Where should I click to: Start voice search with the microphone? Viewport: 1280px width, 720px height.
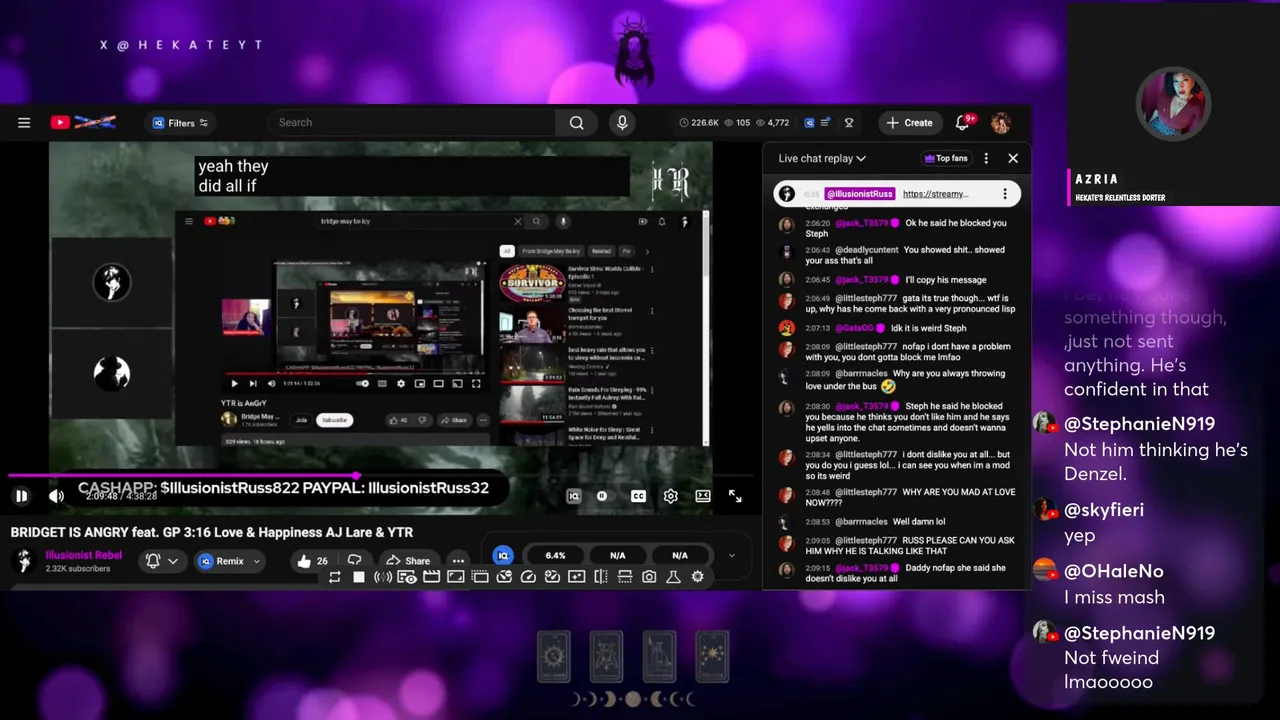(622, 122)
